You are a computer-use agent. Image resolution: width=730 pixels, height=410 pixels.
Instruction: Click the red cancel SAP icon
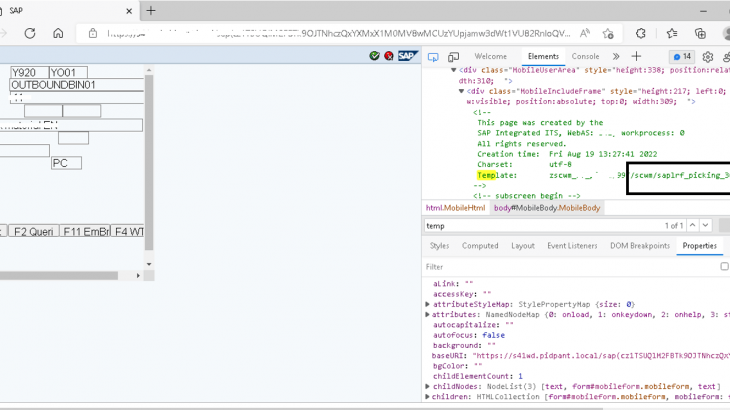389,56
